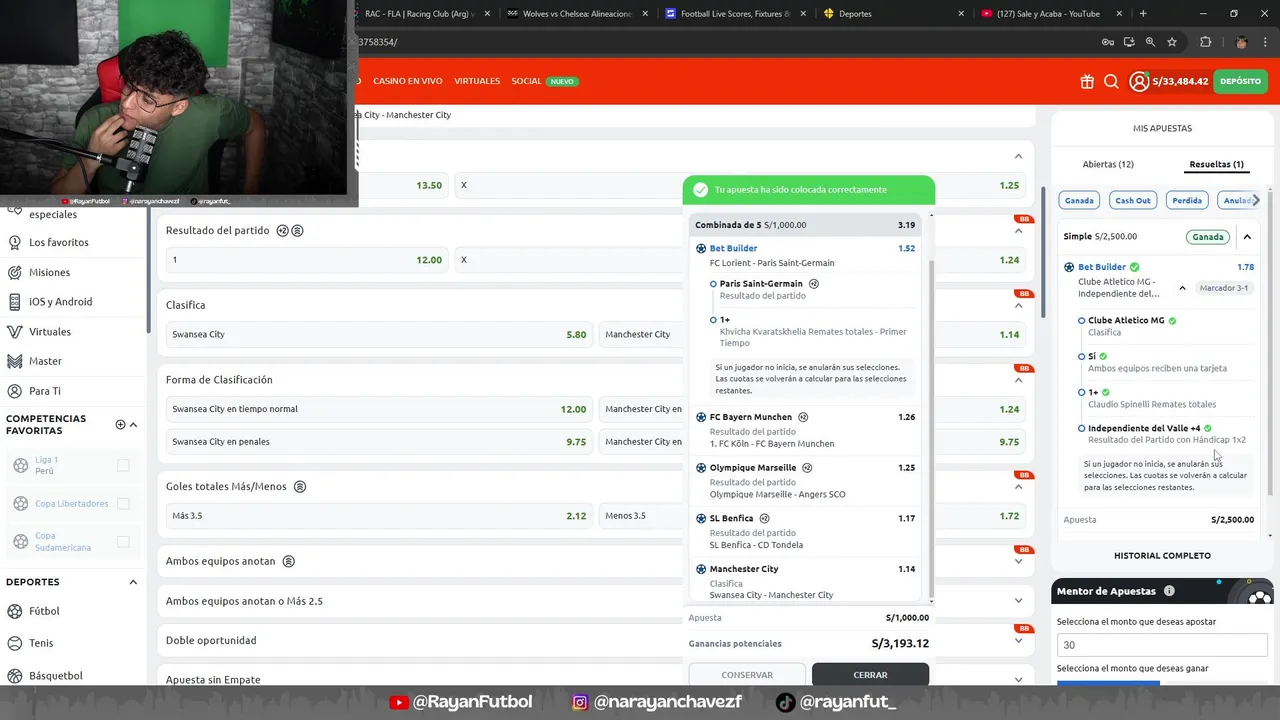Tick the Copa Libertadores checkbox
This screenshot has height=720, width=1280.
point(123,503)
